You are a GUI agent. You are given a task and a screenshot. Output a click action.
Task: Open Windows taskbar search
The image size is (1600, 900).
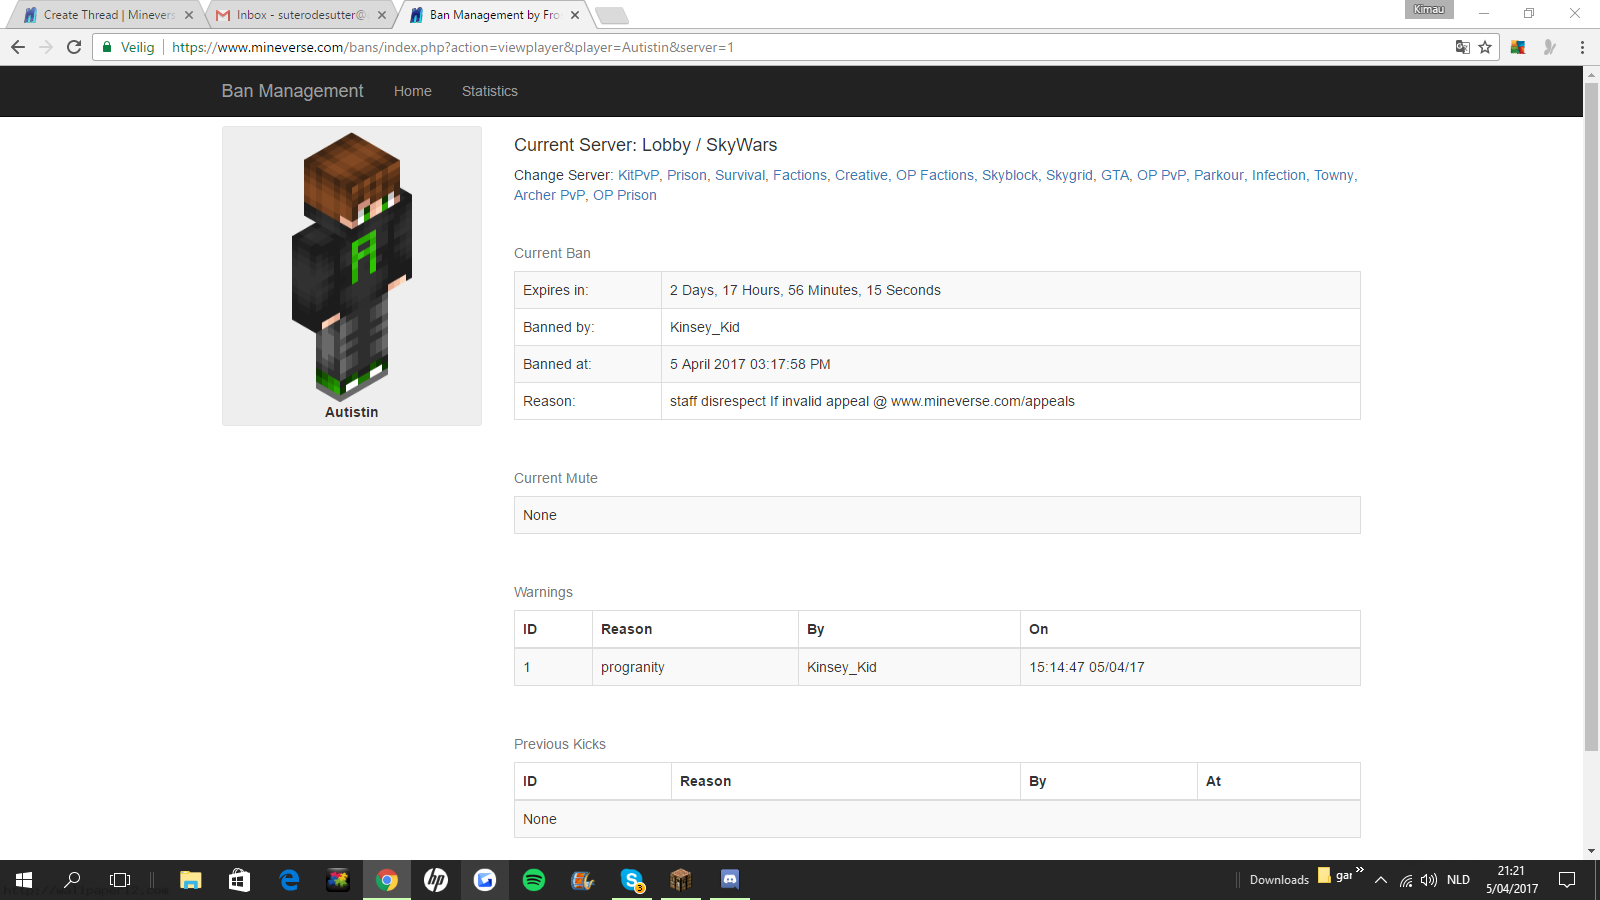pyautogui.click(x=72, y=880)
